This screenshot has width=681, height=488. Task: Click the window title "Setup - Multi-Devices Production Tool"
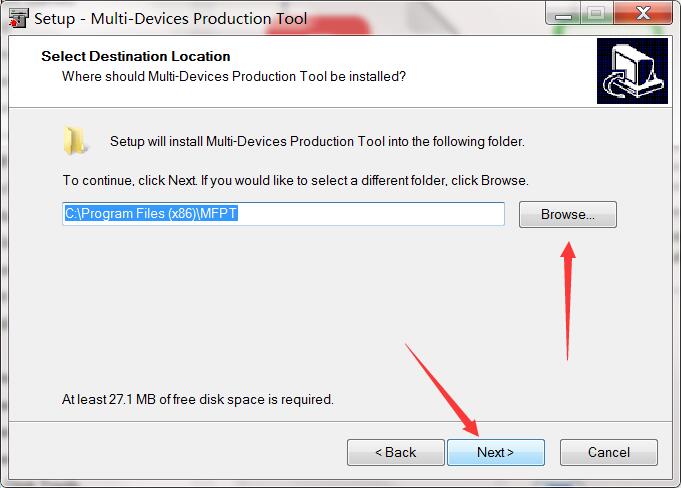[x=171, y=18]
